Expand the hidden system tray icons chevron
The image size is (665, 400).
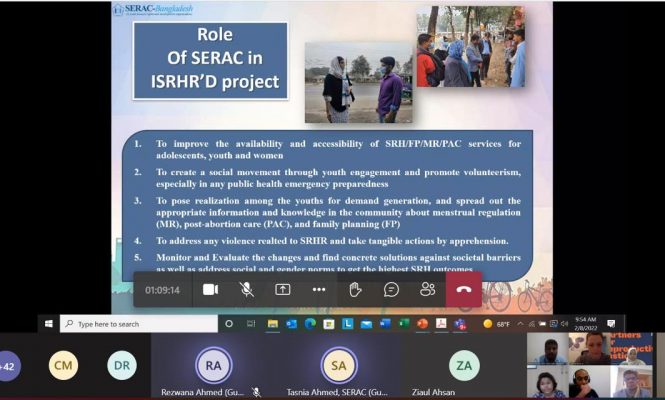pyautogui.click(x=520, y=324)
